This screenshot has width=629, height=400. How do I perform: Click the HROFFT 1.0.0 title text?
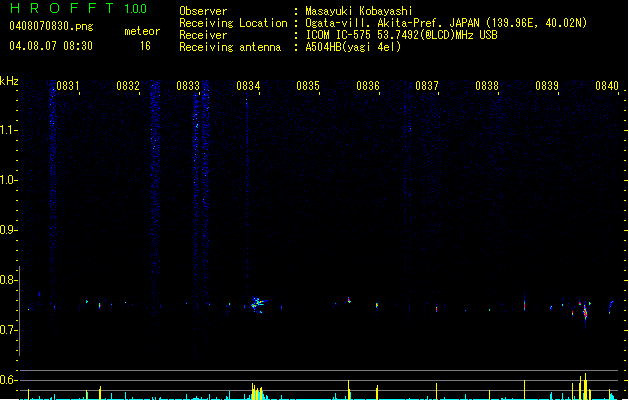pos(79,8)
